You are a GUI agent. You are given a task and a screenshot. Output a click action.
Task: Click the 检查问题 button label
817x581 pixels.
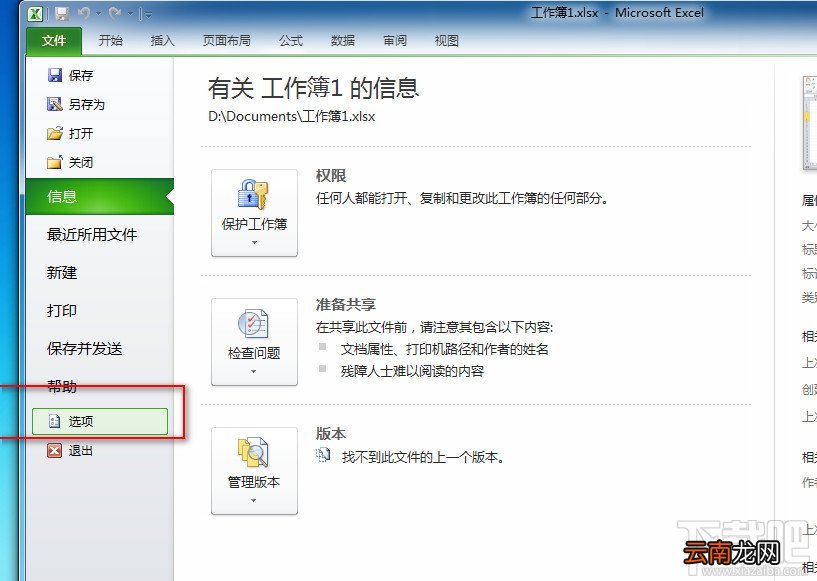[x=254, y=353]
